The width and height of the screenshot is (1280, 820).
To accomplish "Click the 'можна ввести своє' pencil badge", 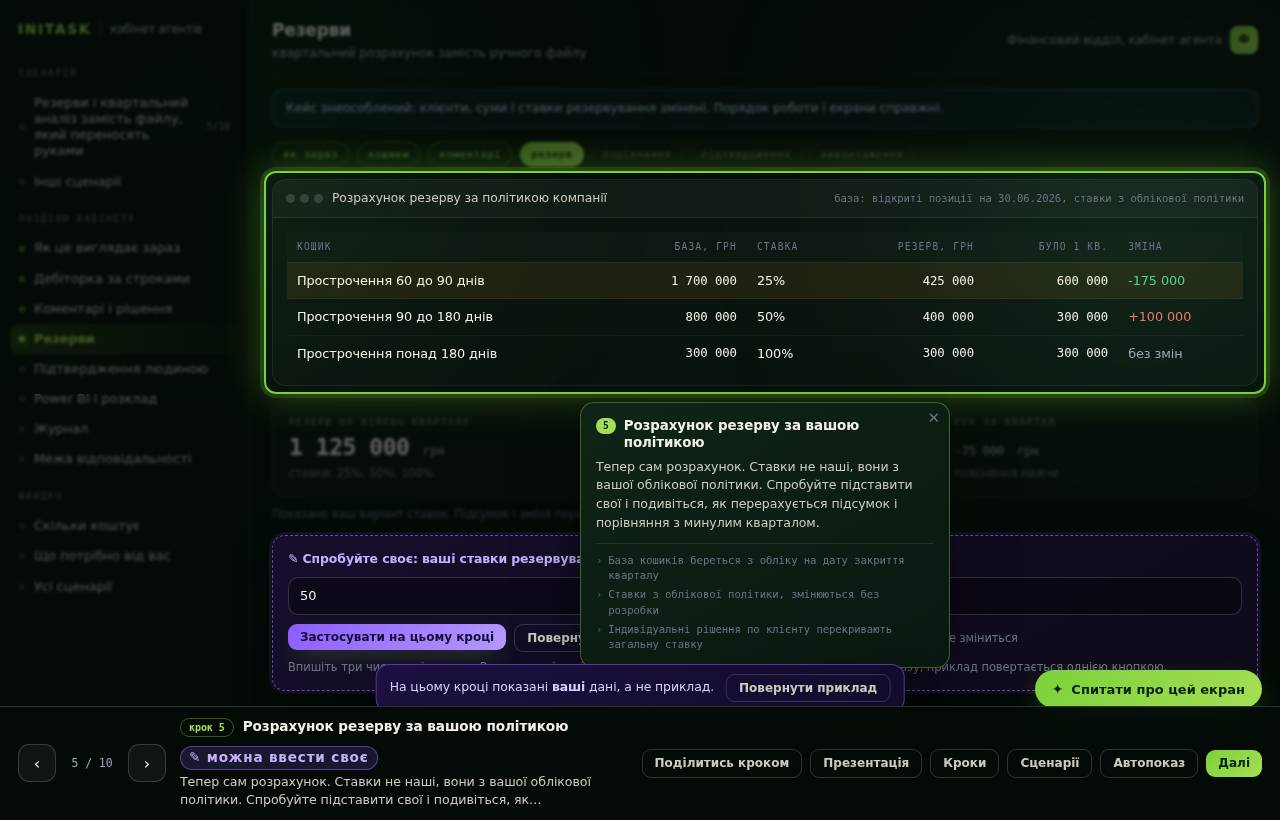I will (x=279, y=758).
